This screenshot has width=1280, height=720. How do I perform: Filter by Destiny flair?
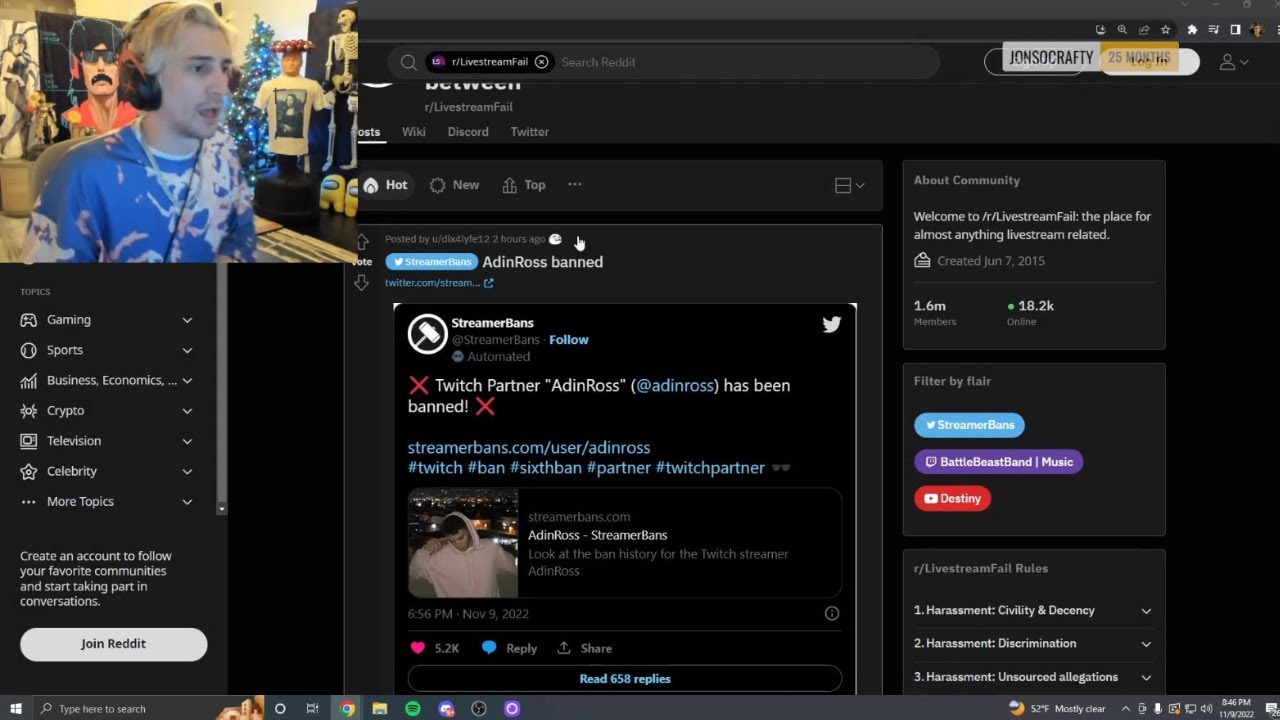click(952, 499)
